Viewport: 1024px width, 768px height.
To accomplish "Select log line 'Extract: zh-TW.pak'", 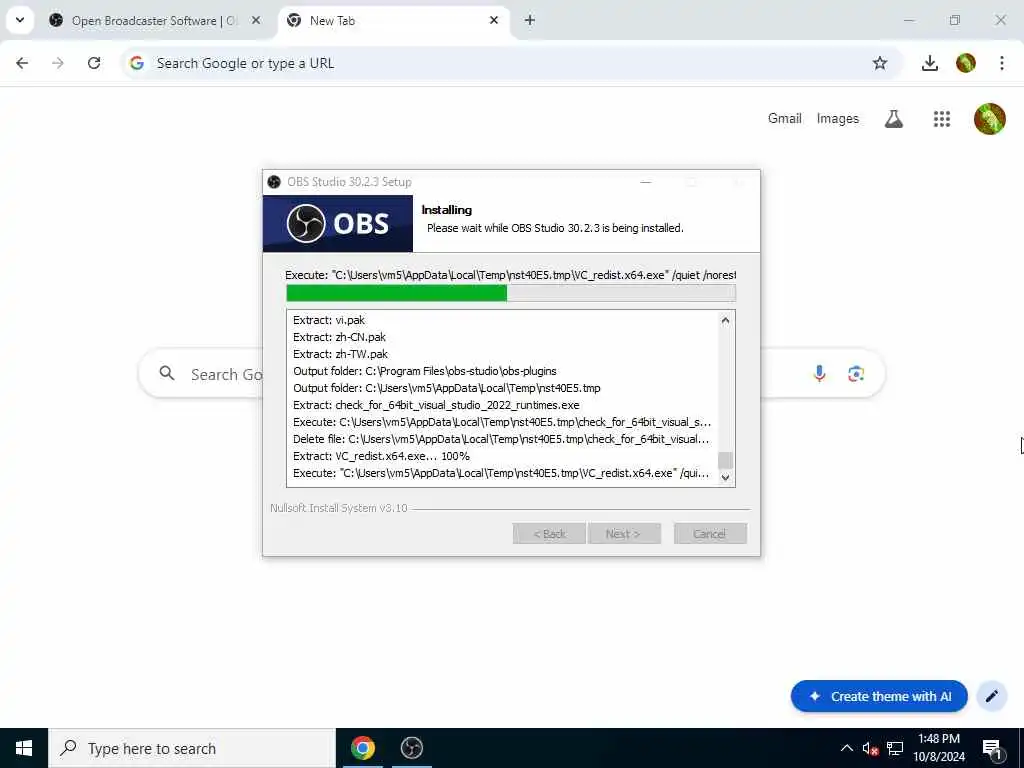I will 340,354.
